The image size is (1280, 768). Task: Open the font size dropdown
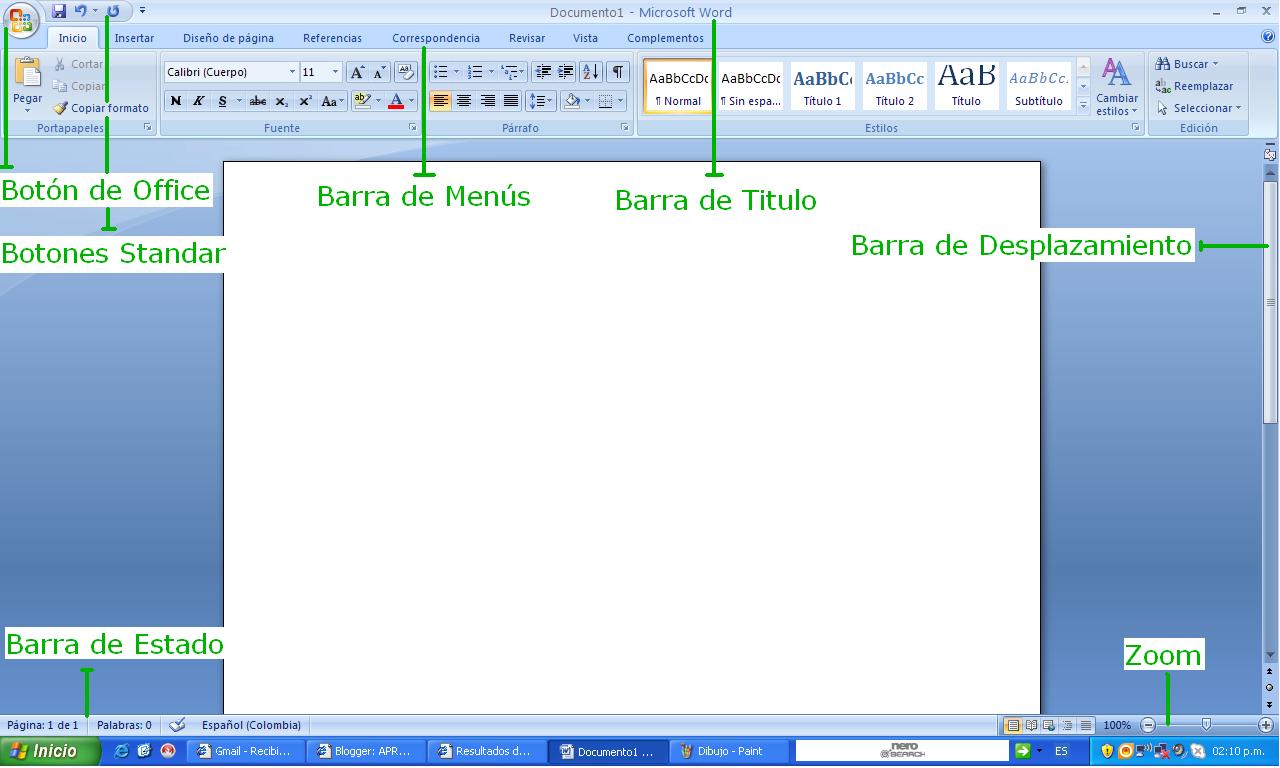coord(334,71)
